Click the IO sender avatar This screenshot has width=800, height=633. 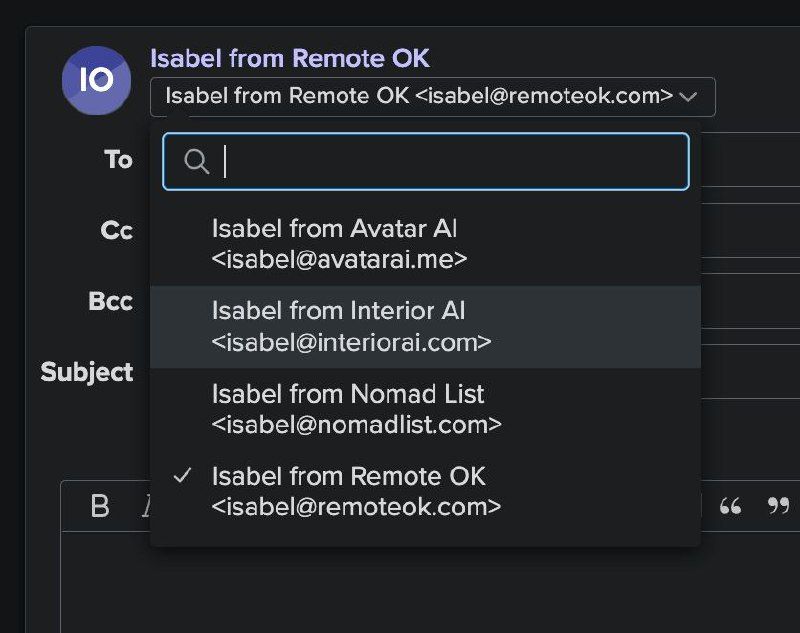(96, 80)
